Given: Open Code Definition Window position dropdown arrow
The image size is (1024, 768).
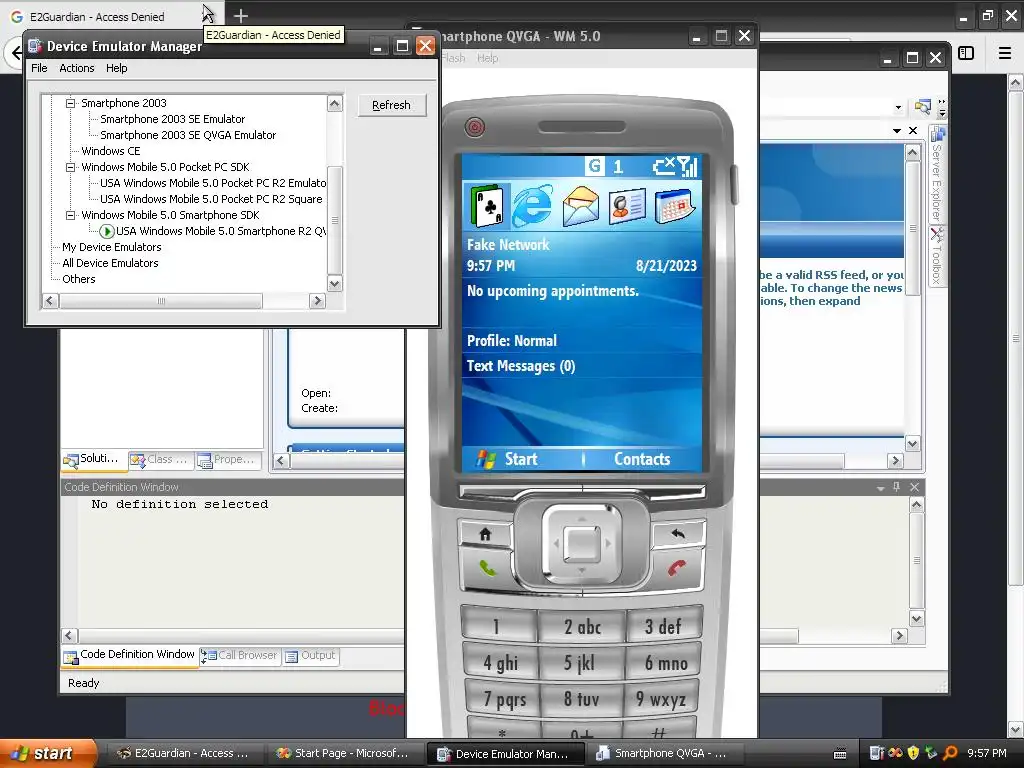Looking at the screenshot, I should pos(880,488).
